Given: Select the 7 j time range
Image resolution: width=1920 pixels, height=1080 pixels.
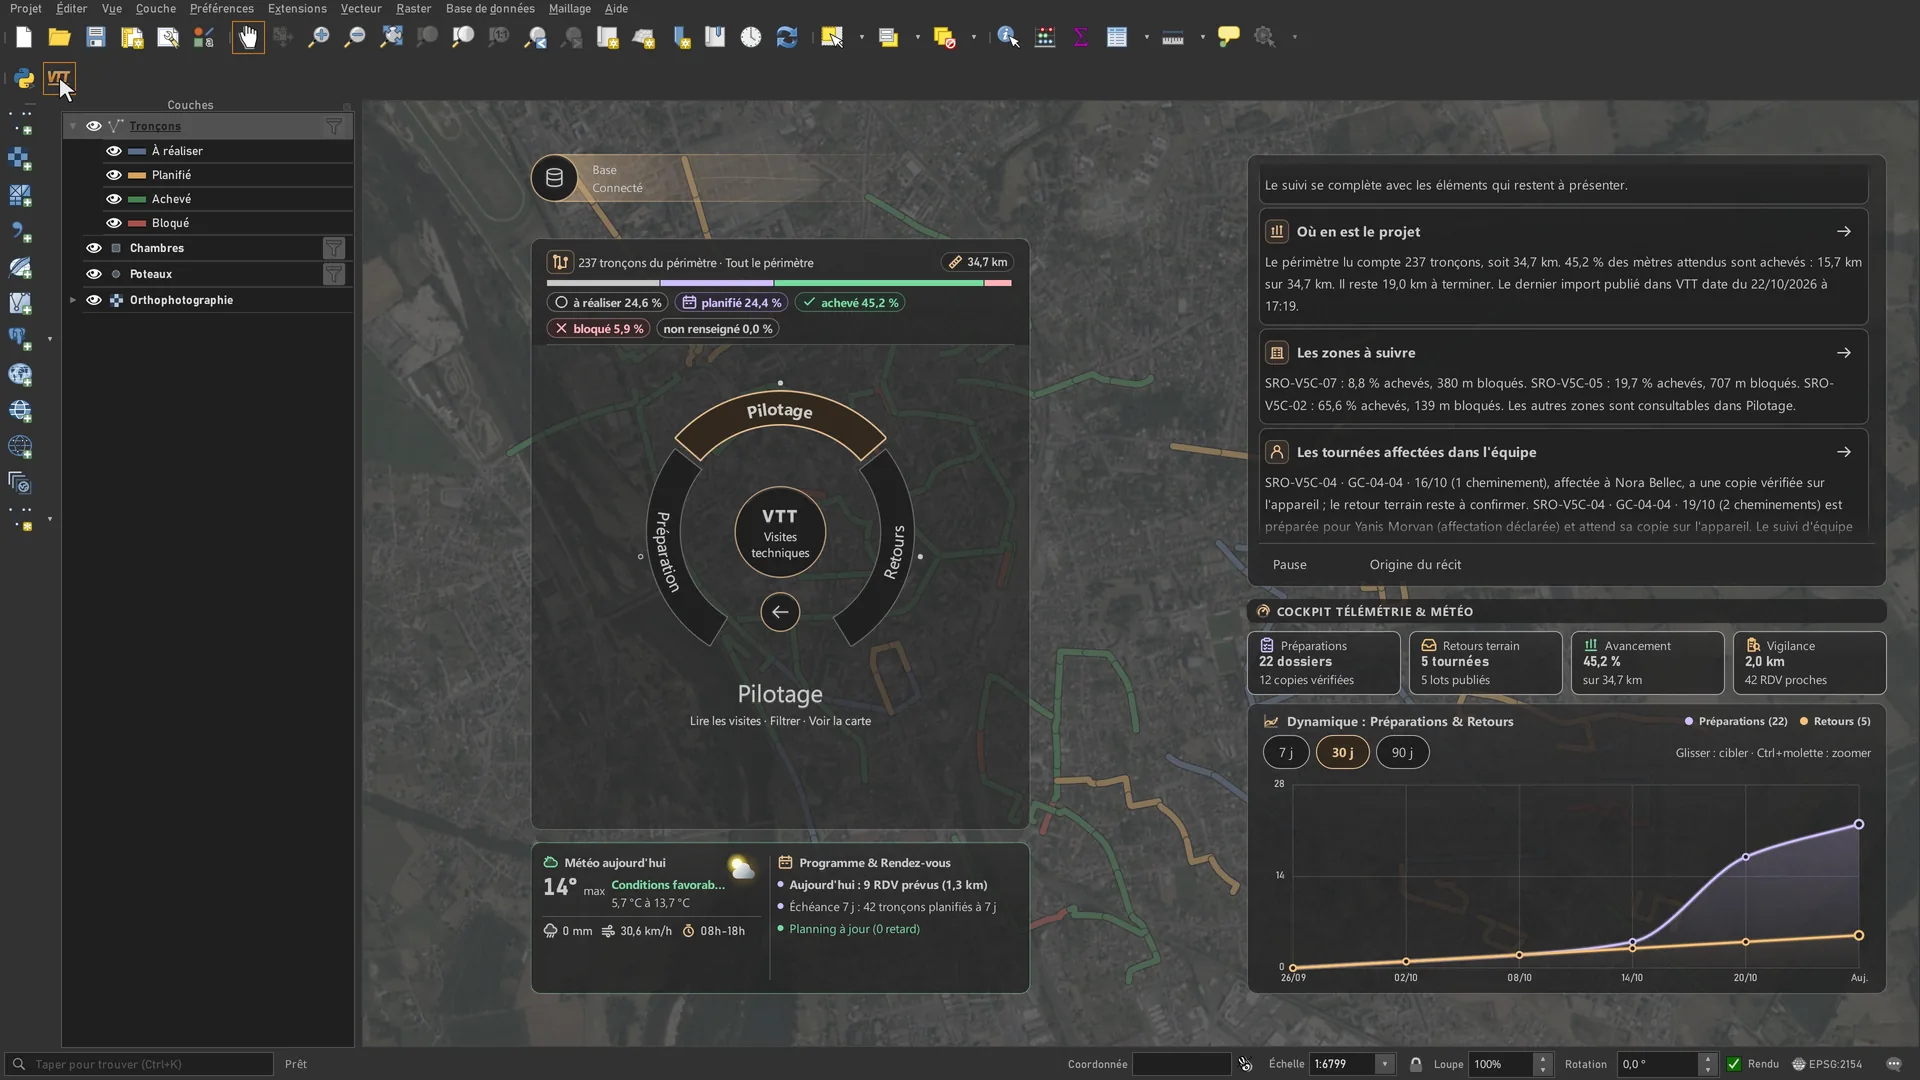Looking at the screenshot, I should 1286,752.
